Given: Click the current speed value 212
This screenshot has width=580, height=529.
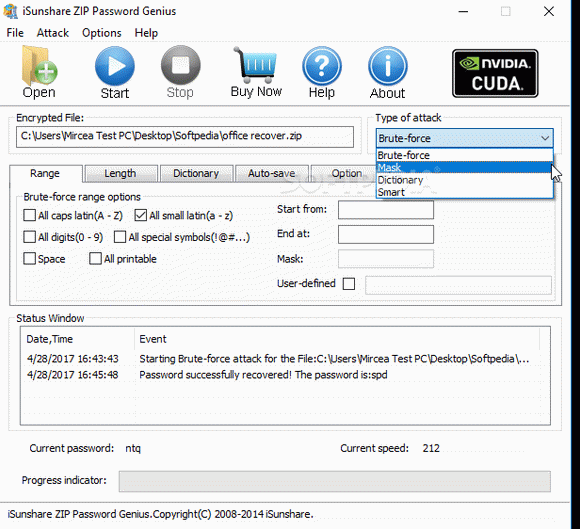Looking at the screenshot, I should coord(431,448).
